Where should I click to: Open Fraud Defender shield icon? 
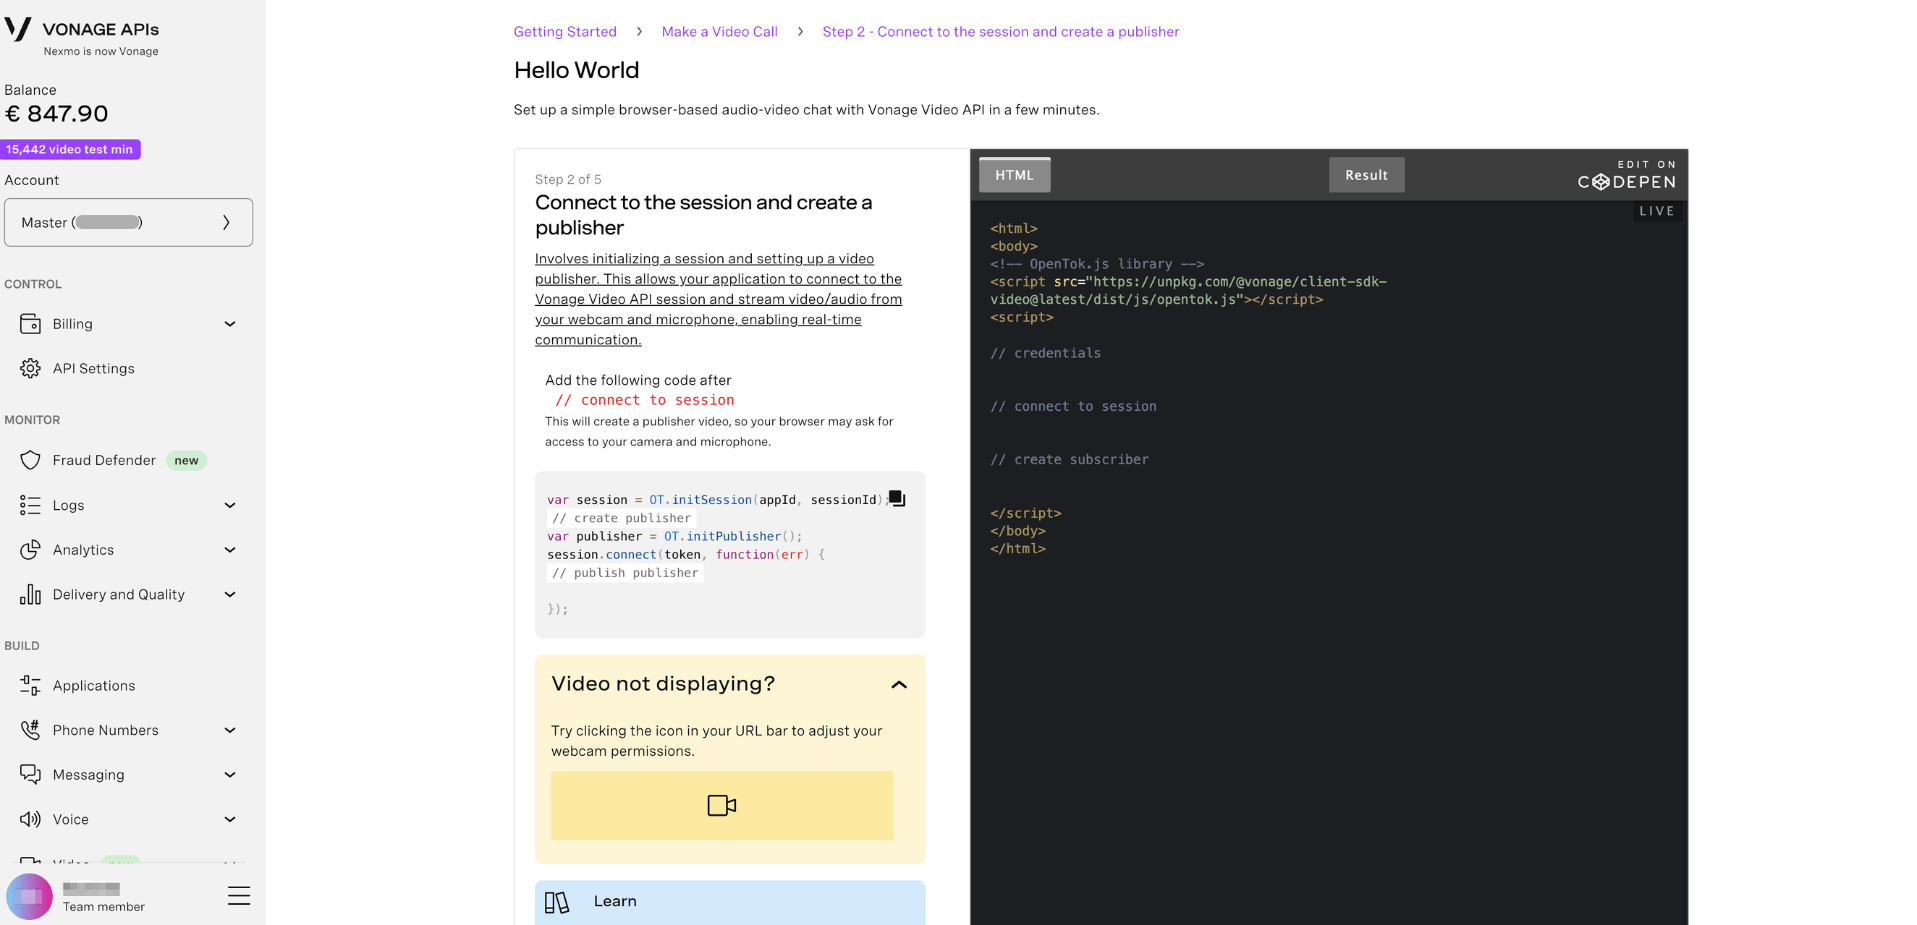[x=30, y=460]
